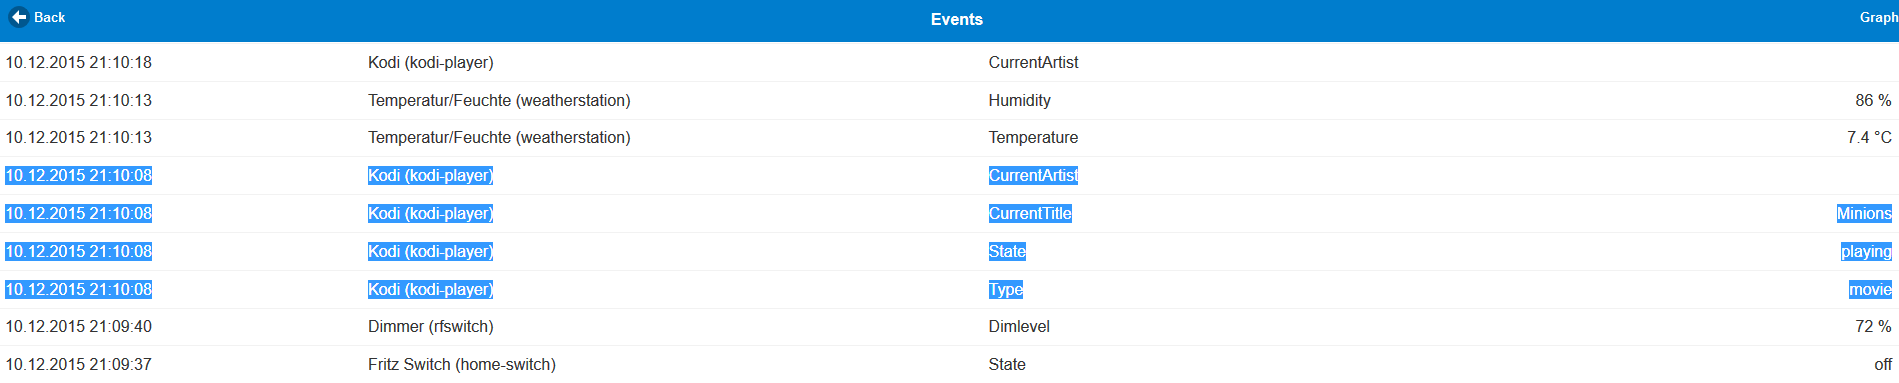Select the Temperature 7.4 °C value

[x=1869, y=137]
